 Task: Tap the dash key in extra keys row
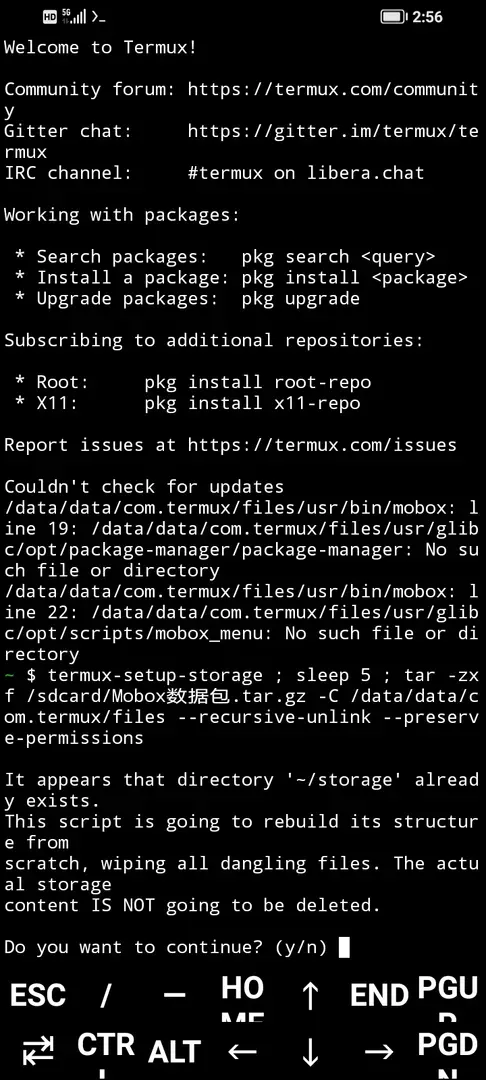pyautogui.click(x=174, y=995)
